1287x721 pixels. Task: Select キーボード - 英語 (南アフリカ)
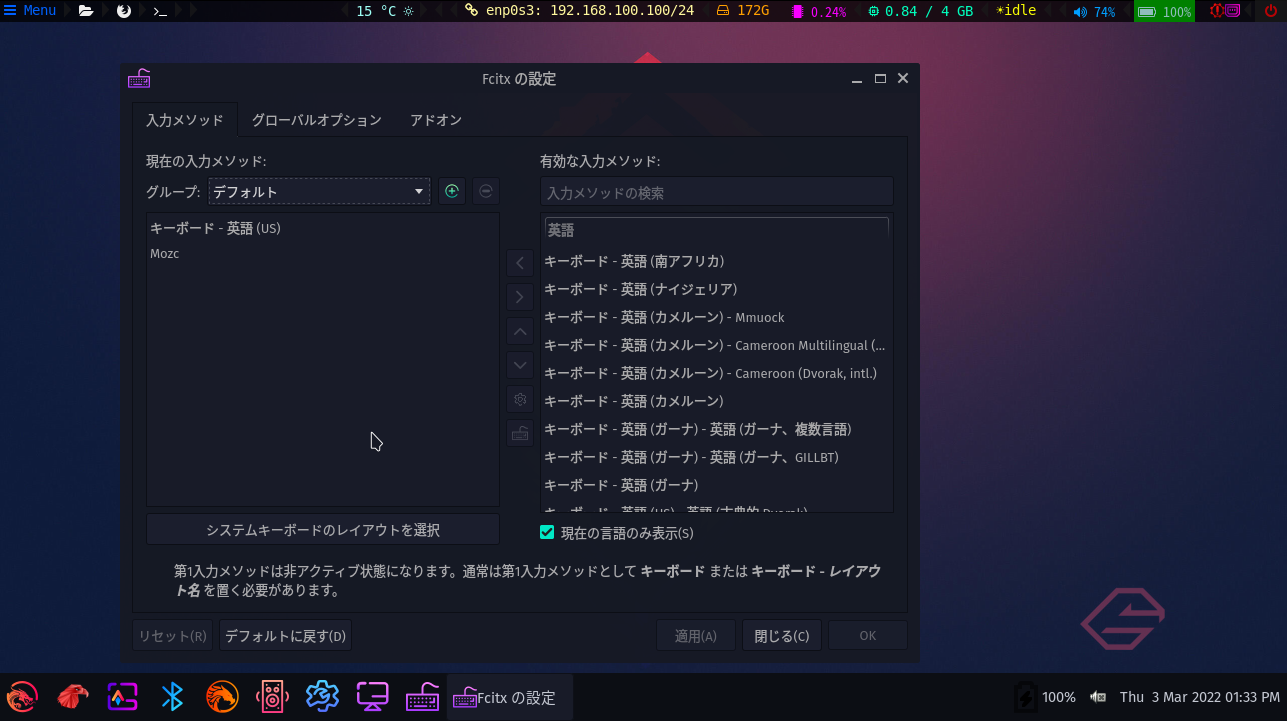(716, 261)
